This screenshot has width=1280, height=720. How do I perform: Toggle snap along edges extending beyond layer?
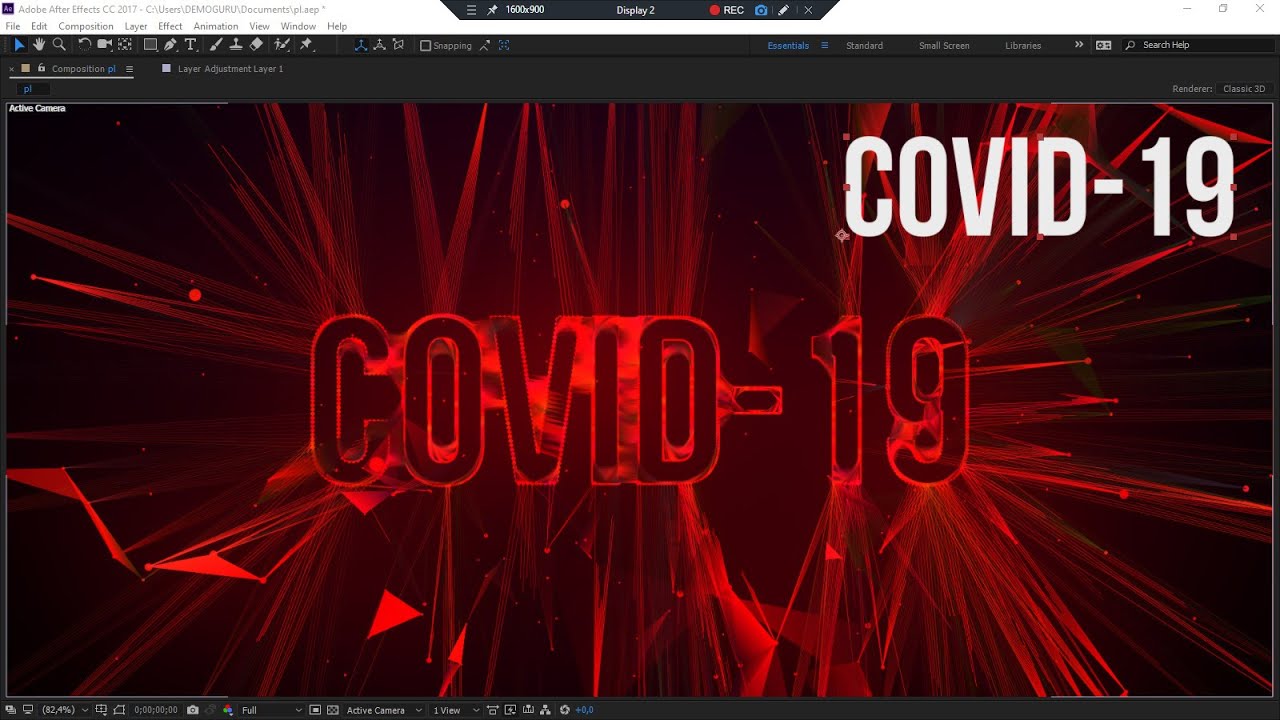click(485, 45)
